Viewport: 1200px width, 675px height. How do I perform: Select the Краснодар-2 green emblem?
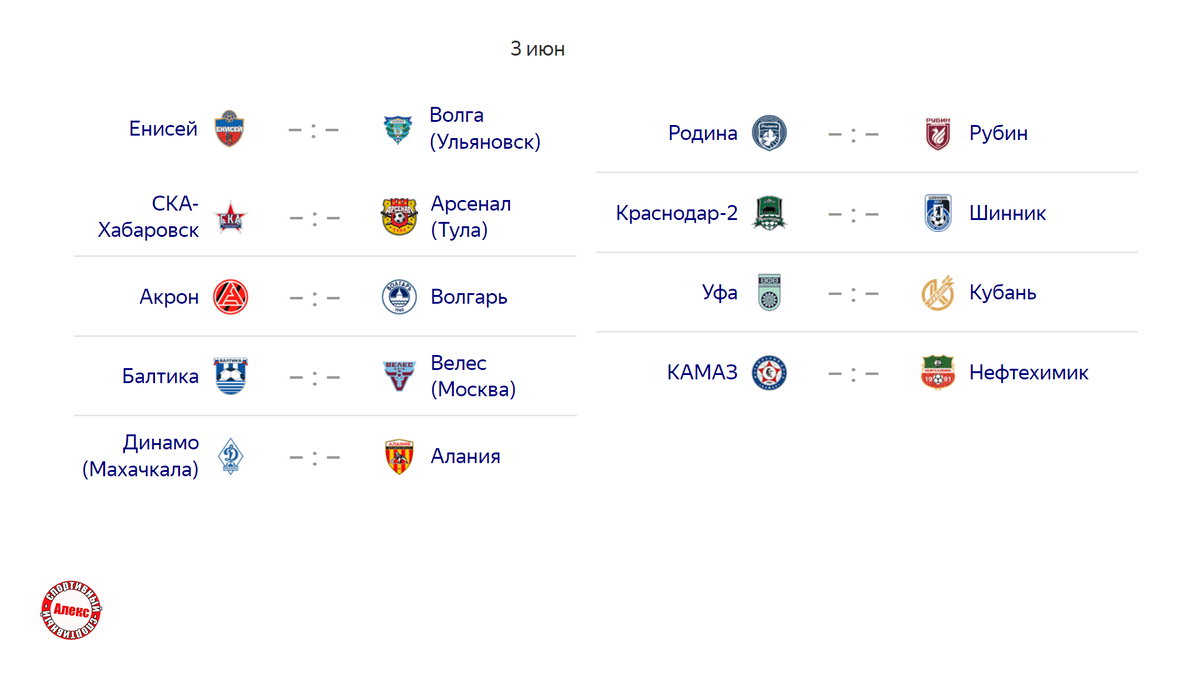click(769, 213)
